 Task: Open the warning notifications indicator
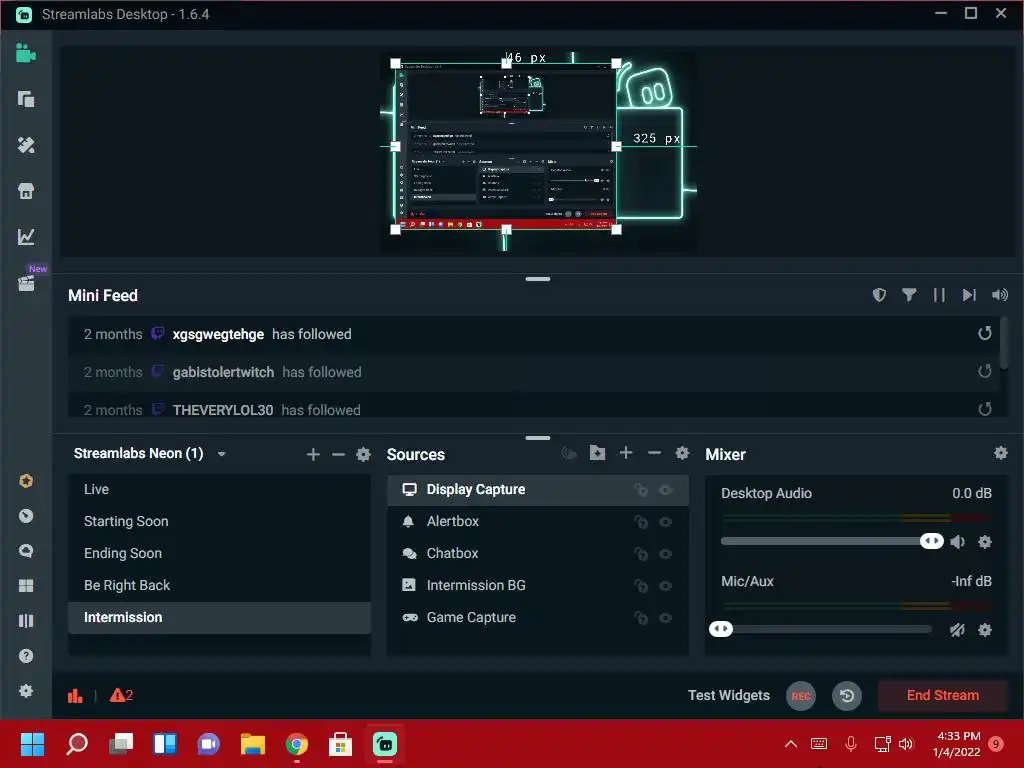tap(121, 696)
